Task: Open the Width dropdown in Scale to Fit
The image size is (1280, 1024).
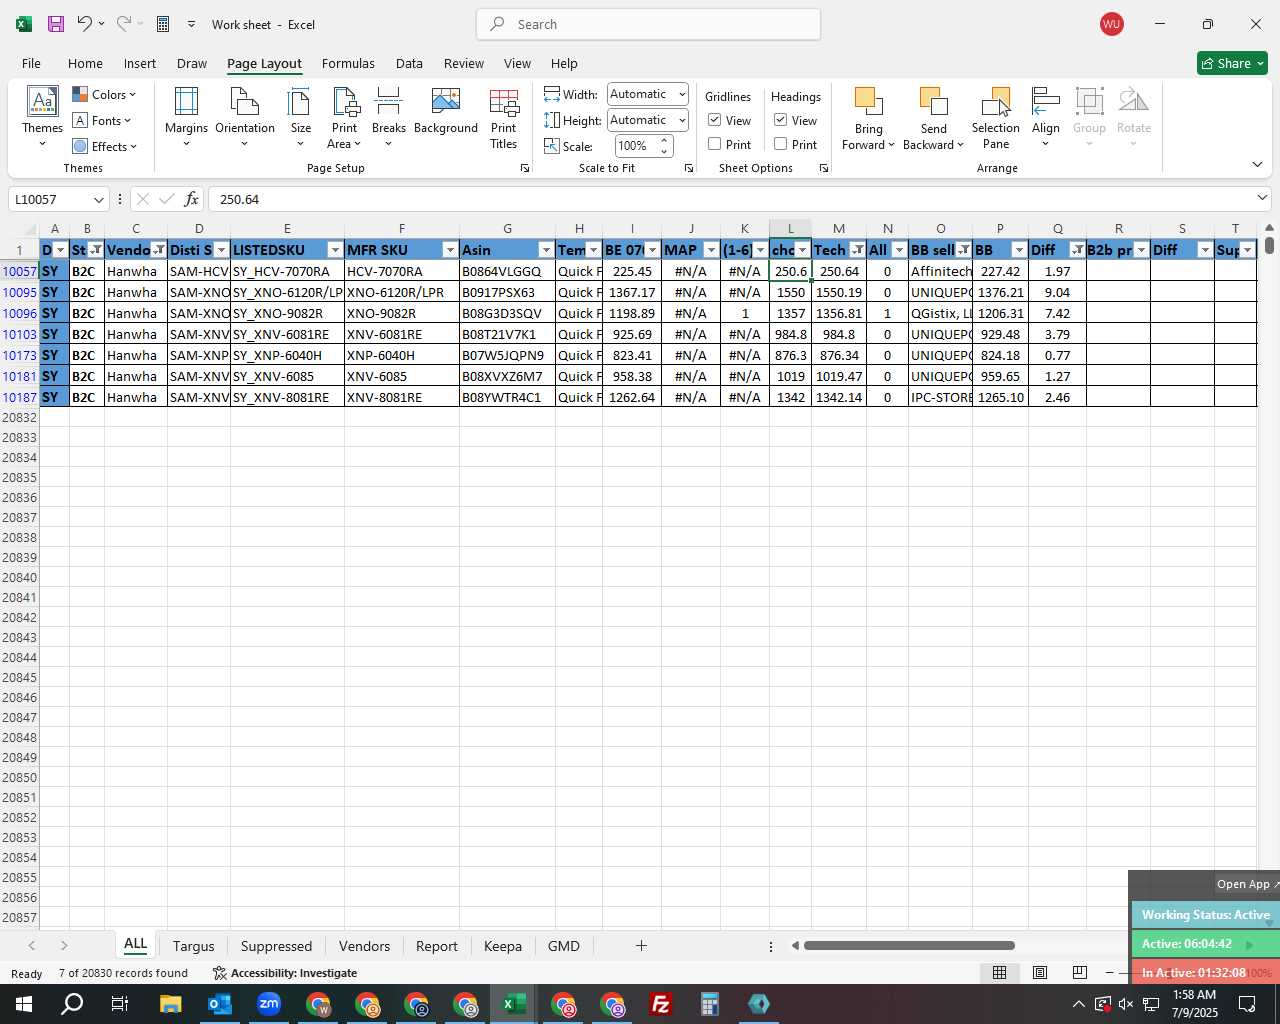Action: pos(682,94)
